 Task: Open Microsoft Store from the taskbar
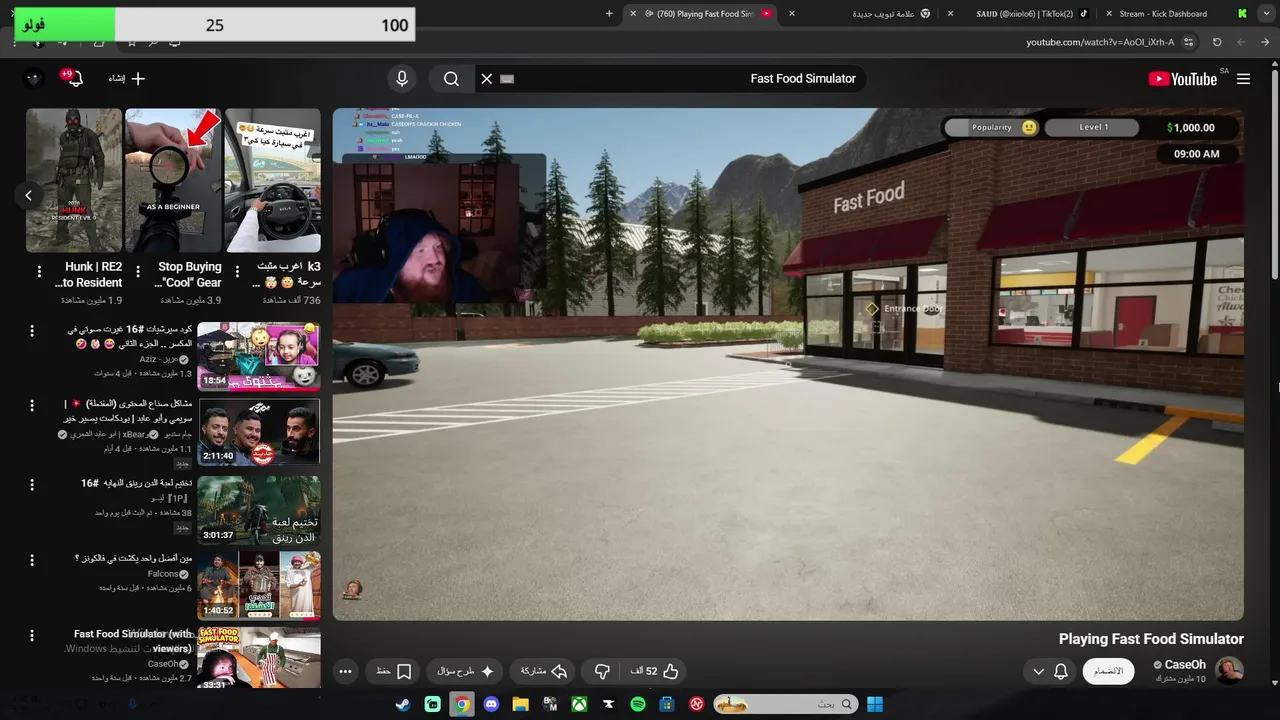667,704
